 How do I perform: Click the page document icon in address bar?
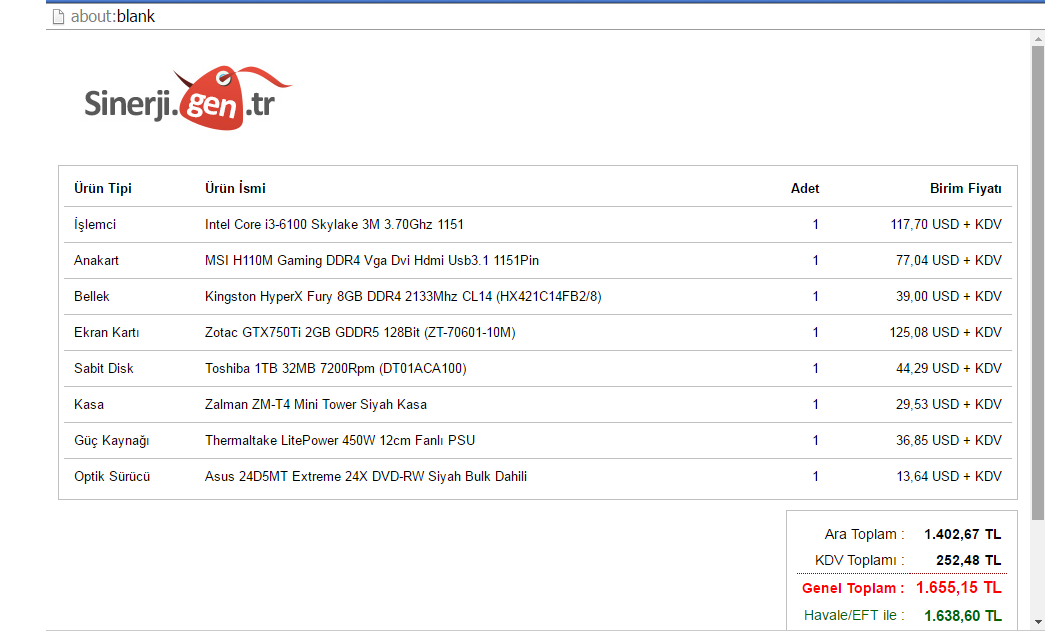point(58,16)
